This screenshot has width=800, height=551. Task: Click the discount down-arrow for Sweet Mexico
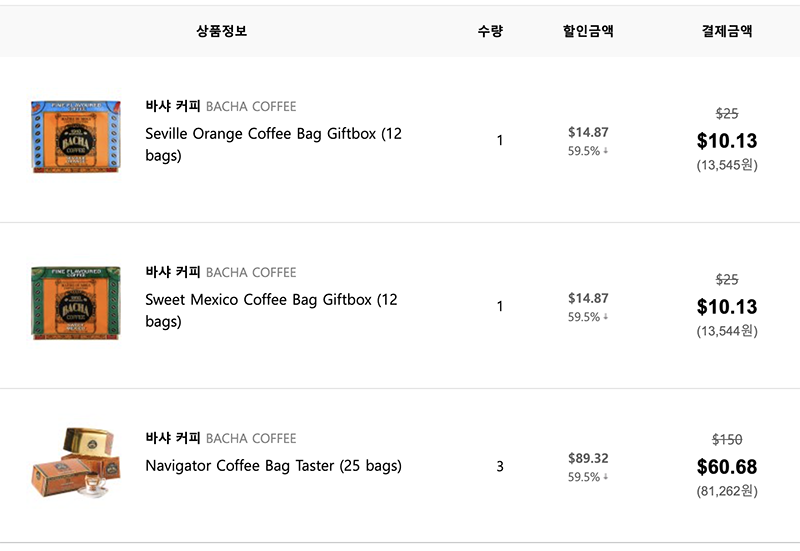(x=606, y=317)
